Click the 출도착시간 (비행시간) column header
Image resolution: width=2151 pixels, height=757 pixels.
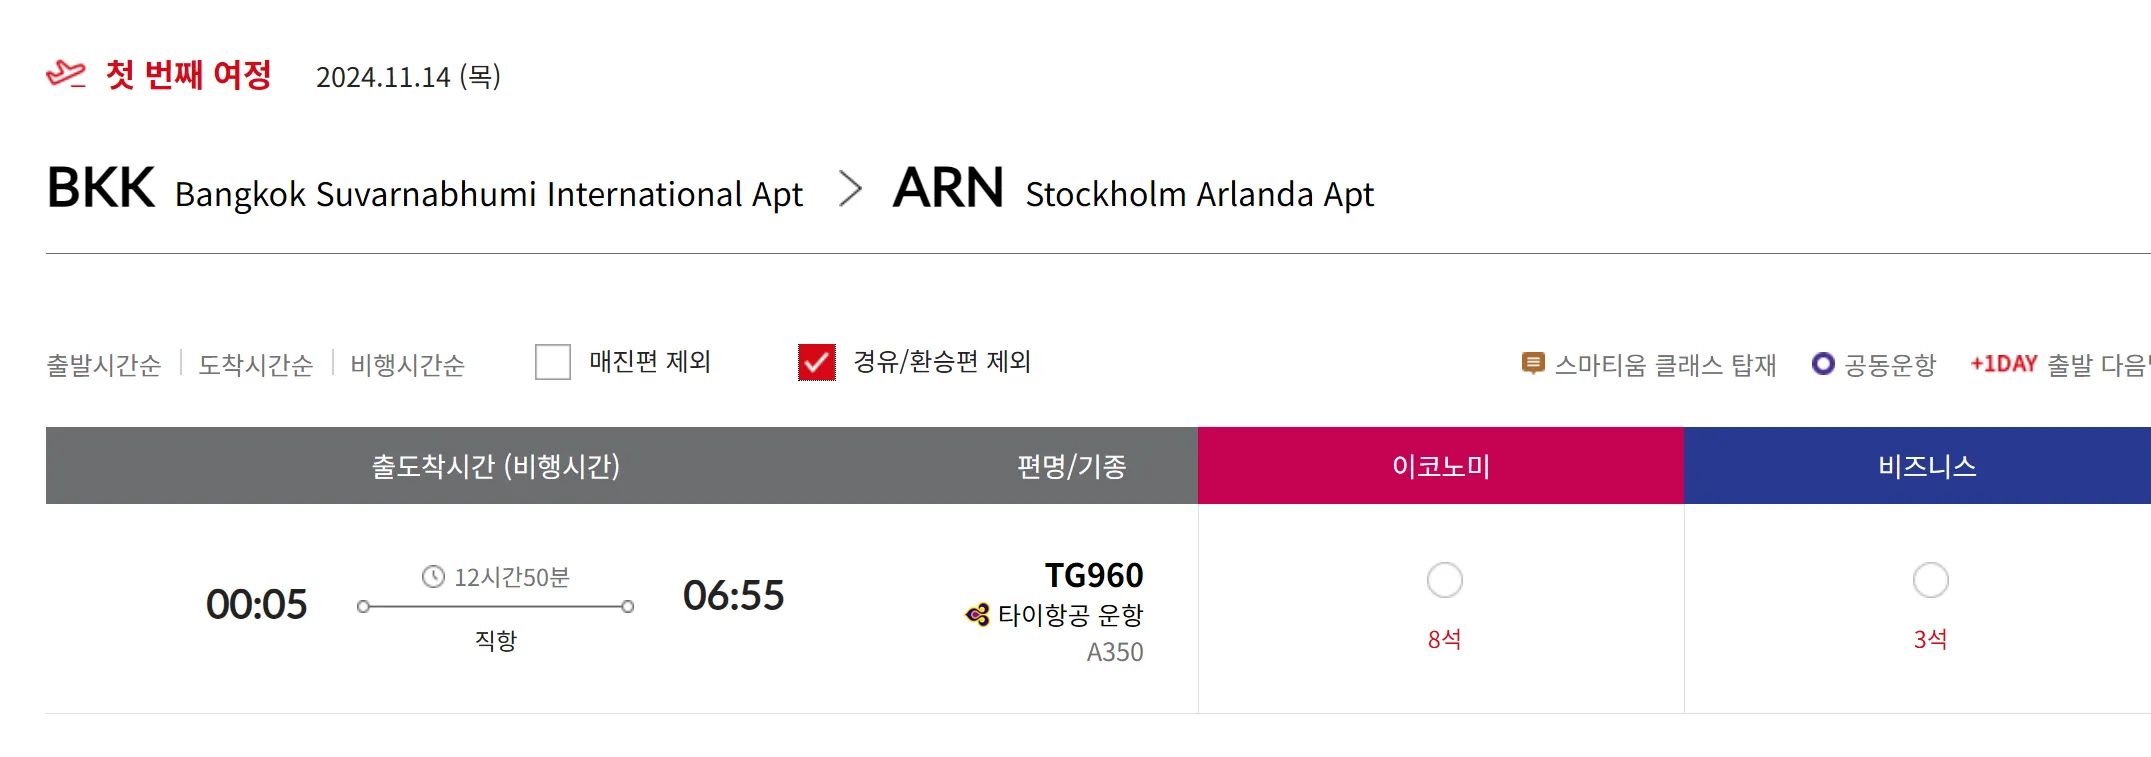tap(496, 466)
